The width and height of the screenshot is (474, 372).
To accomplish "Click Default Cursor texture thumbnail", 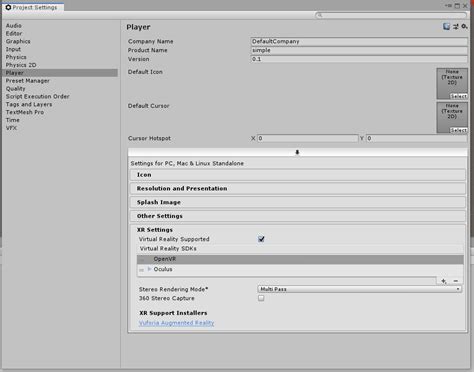I will (x=452, y=117).
